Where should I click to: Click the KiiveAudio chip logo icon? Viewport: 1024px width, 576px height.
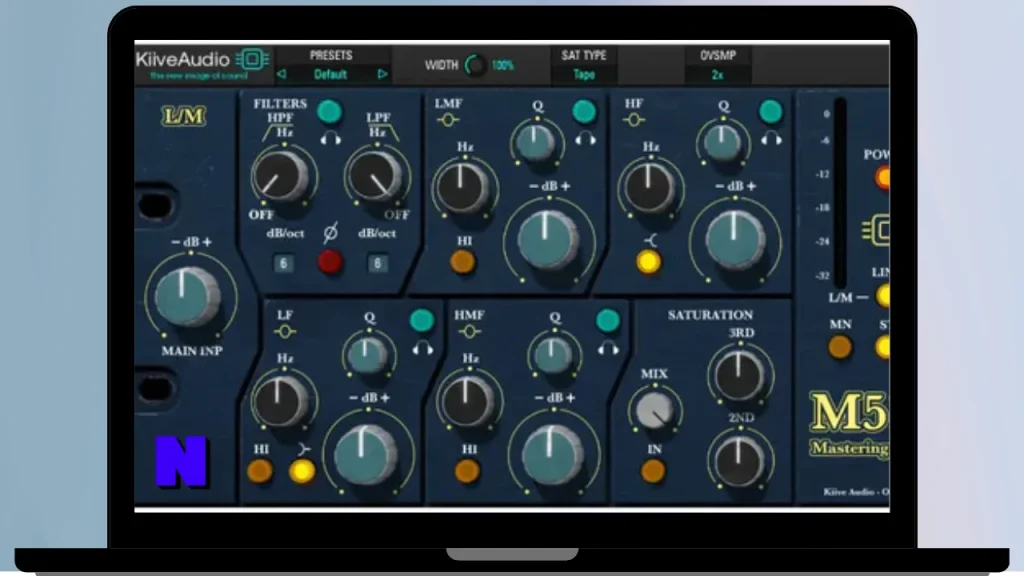tap(252, 59)
